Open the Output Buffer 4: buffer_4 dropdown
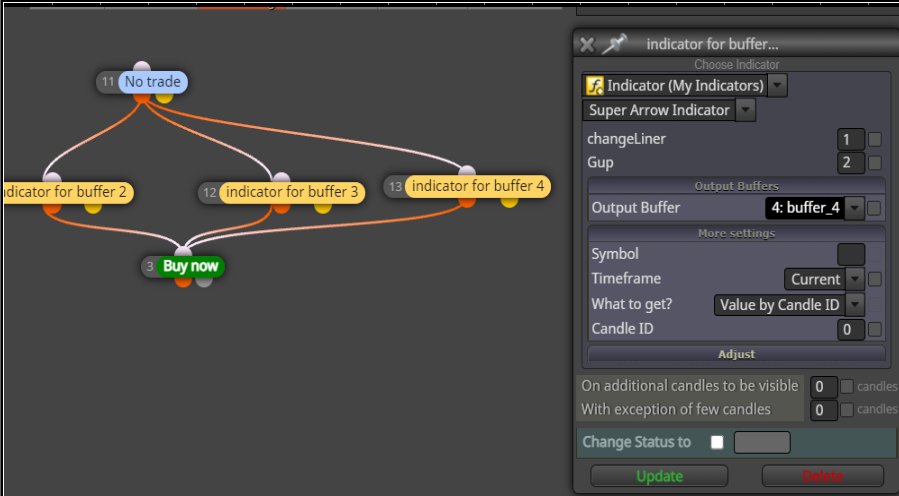The width and height of the screenshot is (899, 496). click(814, 208)
